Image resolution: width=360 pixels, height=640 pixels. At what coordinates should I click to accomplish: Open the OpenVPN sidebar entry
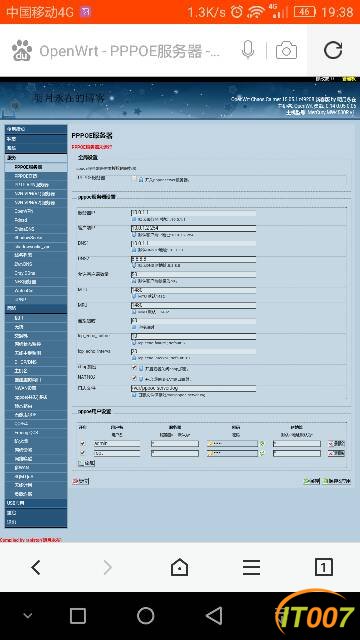[x=36, y=211]
